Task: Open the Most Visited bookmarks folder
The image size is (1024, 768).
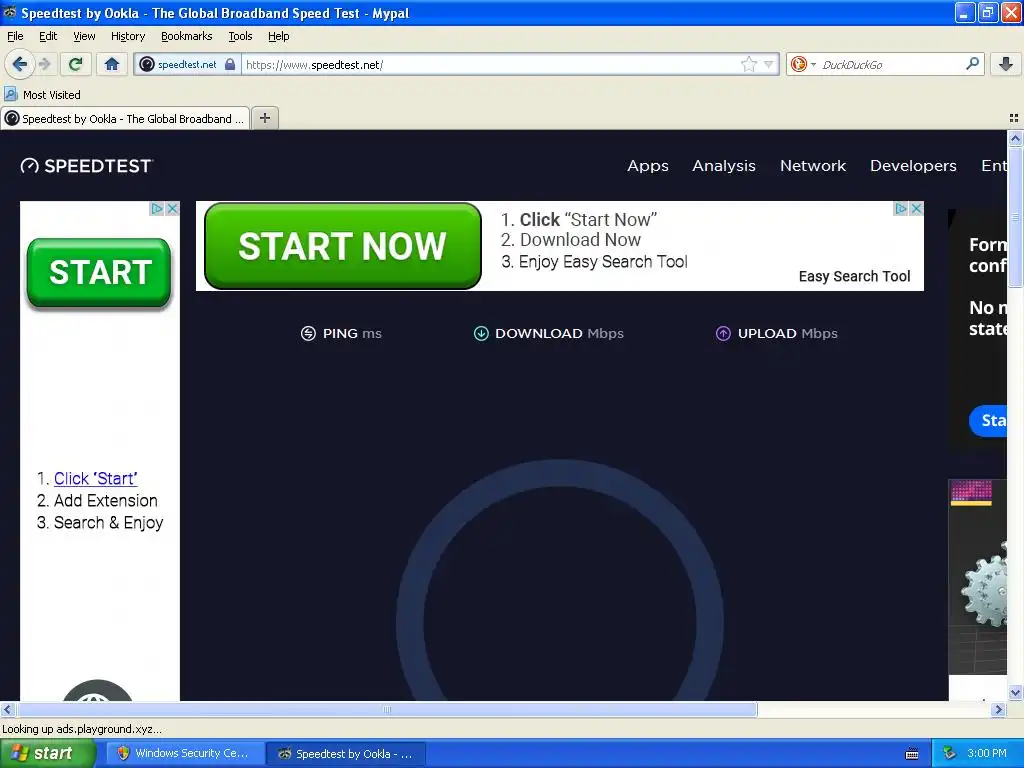Action: point(43,95)
